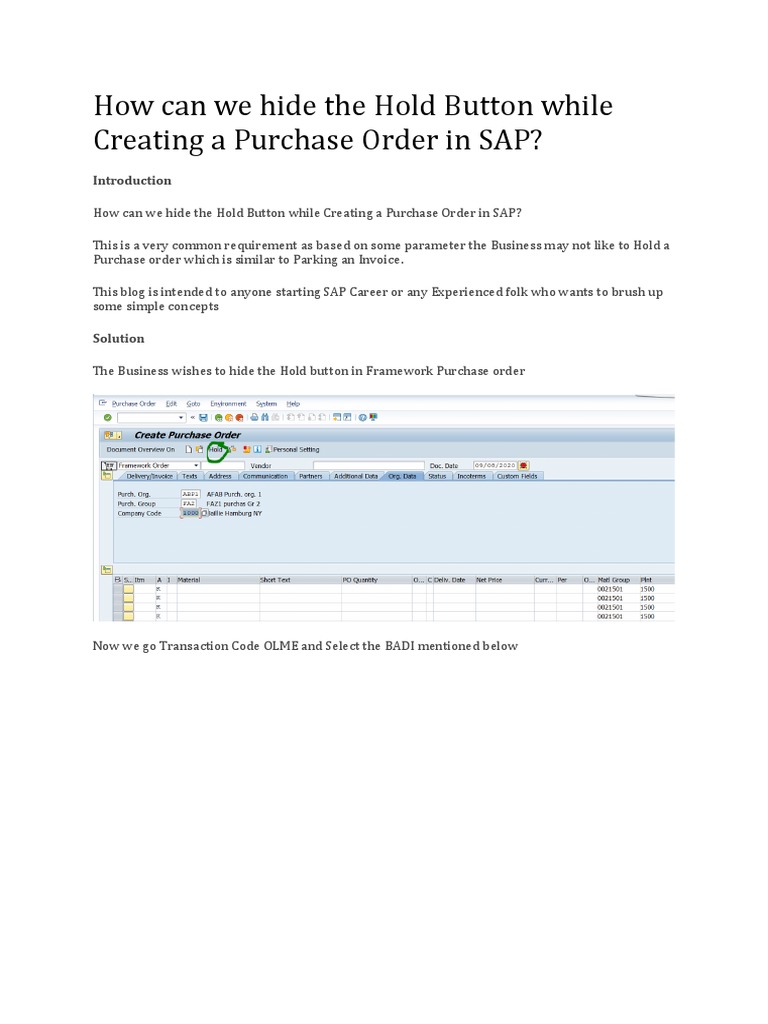The image size is (768, 1024).
Task: Click the Messages icon before info icon
Action: click(247, 449)
